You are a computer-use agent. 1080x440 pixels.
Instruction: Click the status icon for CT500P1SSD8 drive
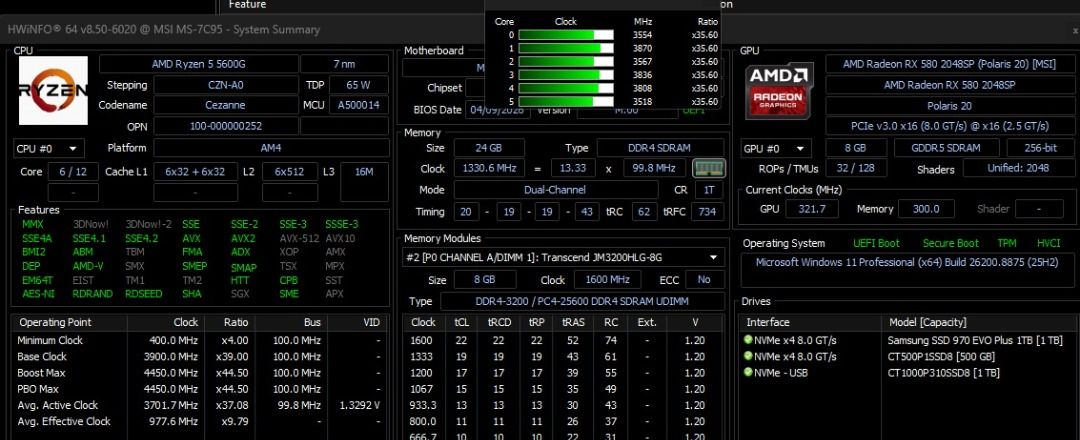coord(748,356)
